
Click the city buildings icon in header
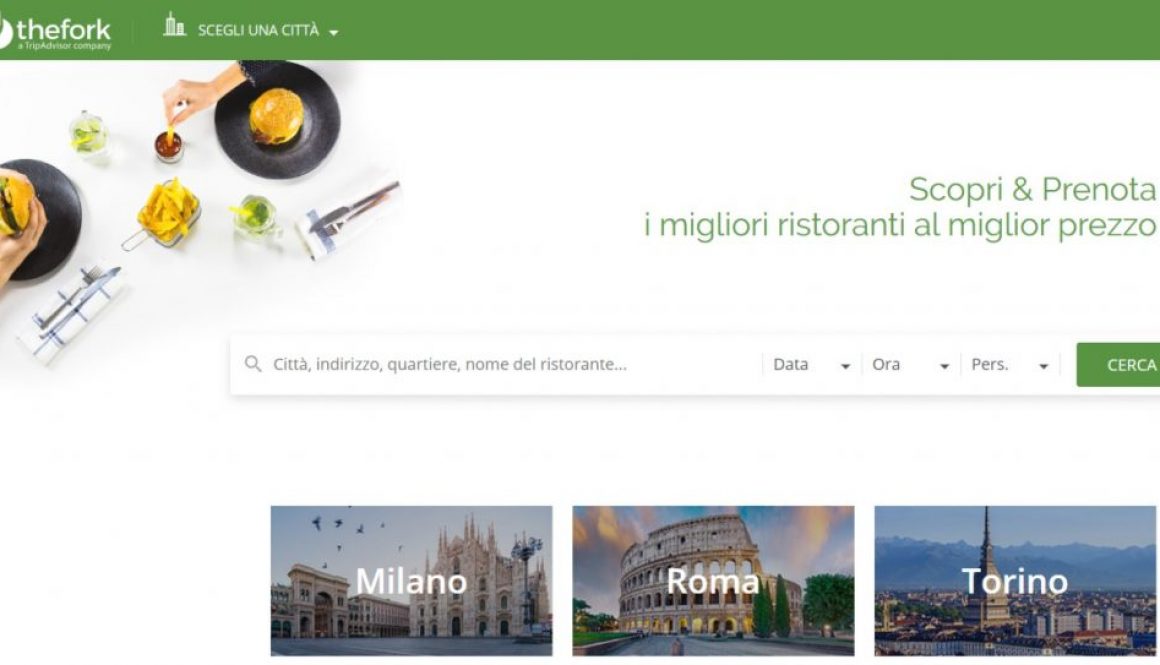point(175,24)
